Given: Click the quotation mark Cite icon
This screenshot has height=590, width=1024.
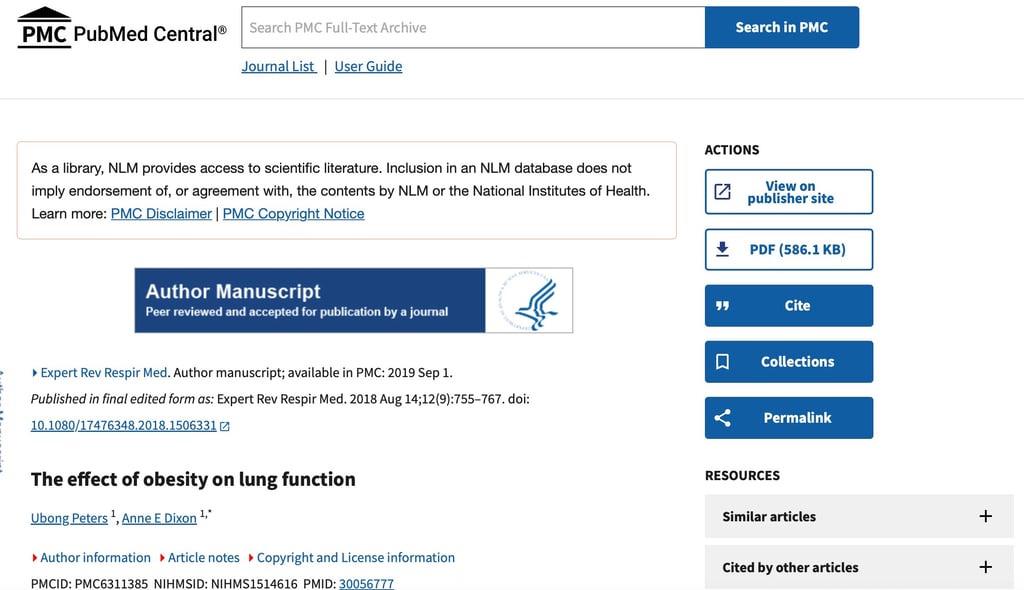Looking at the screenshot, I should click(722, 306).
